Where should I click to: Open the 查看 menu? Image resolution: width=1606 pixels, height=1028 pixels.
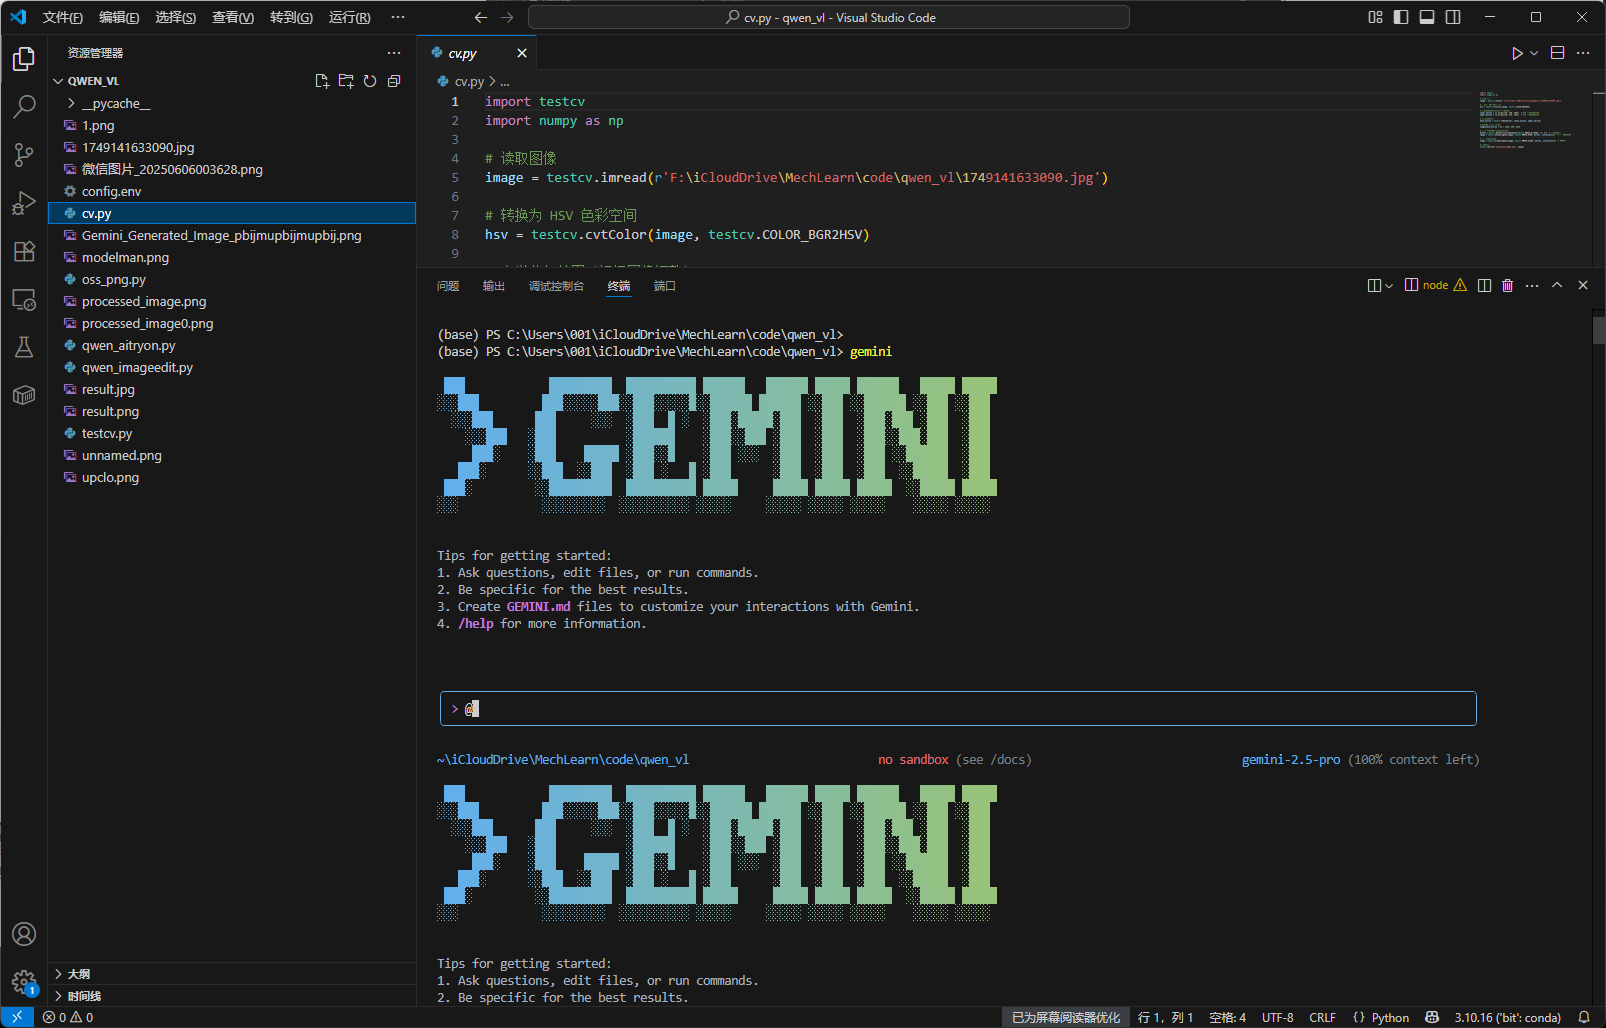[232, 17]
